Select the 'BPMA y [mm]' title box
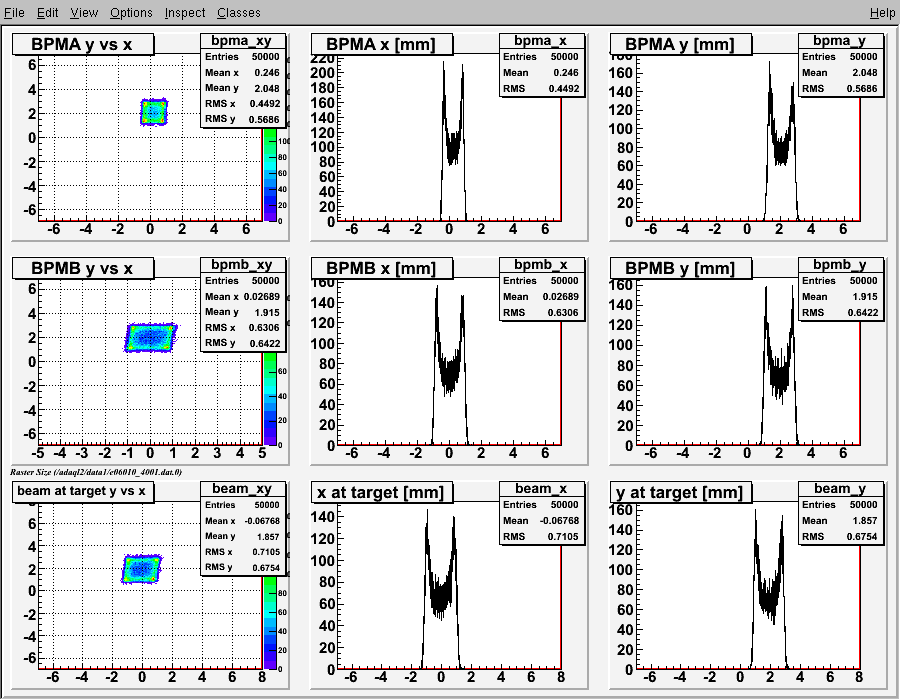 [x=680, y=44]
